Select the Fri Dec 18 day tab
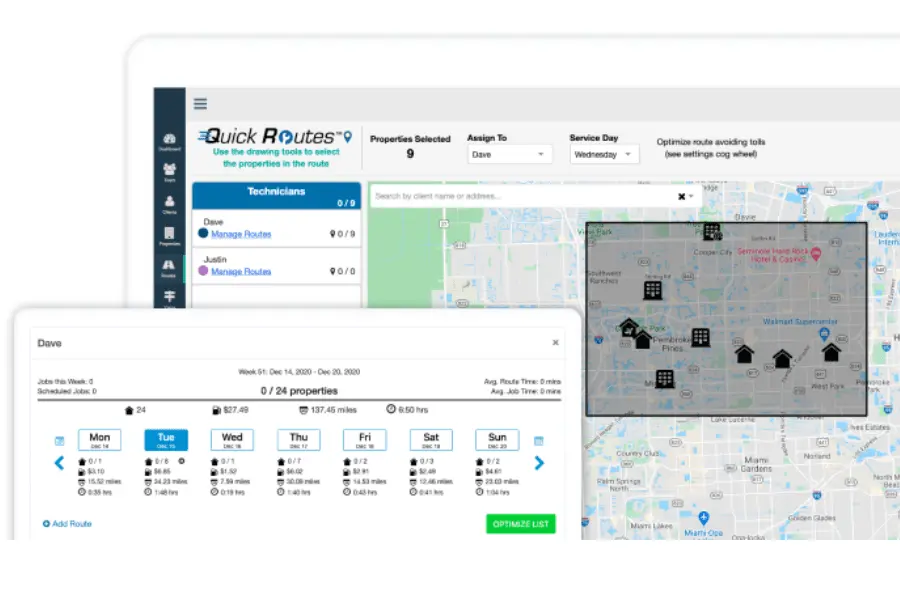Screen dimensions: 900x600 tap(364, 440)
